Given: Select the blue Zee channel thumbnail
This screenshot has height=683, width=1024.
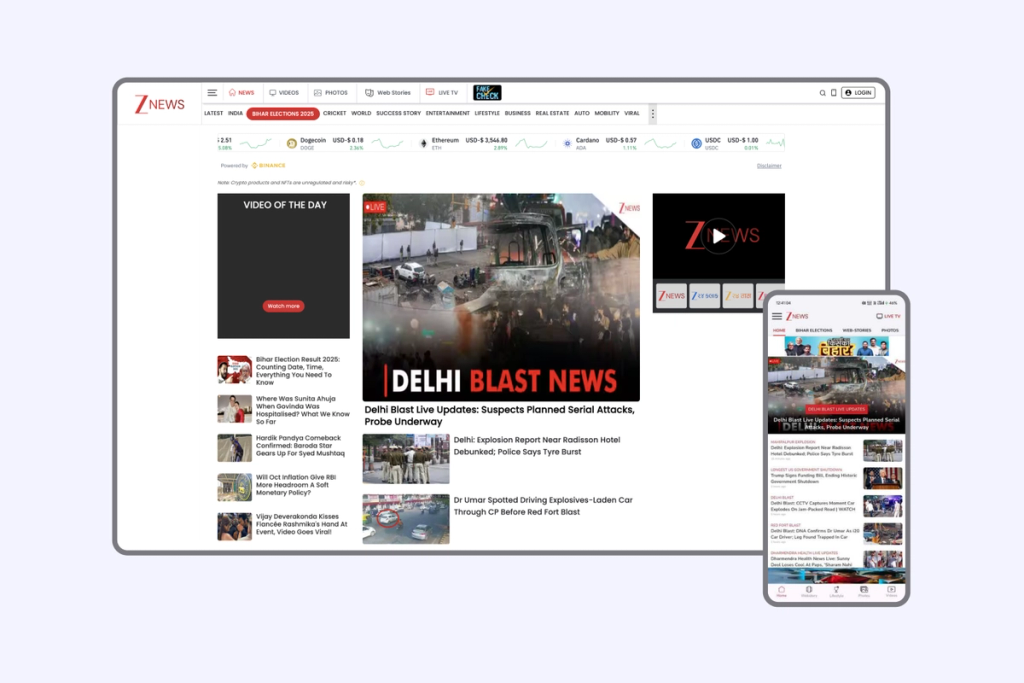Looking at the screenshot, I should tap(705, 296).
